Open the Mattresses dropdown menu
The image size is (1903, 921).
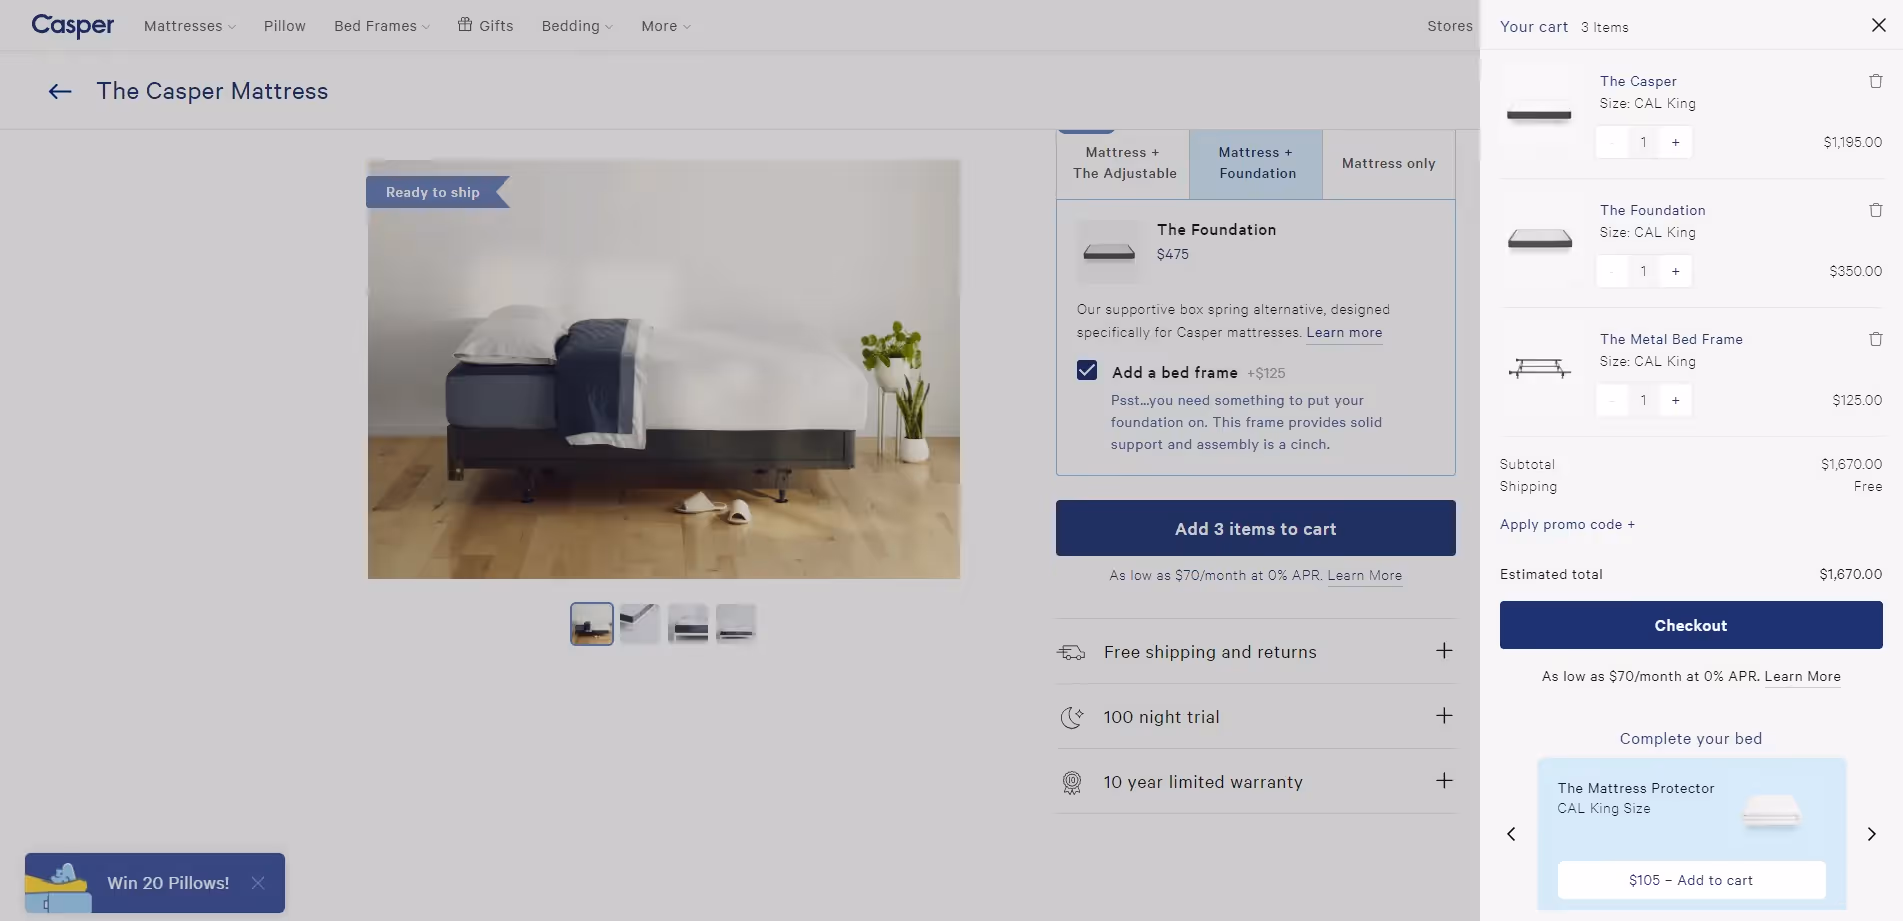[x=190, y=26]
